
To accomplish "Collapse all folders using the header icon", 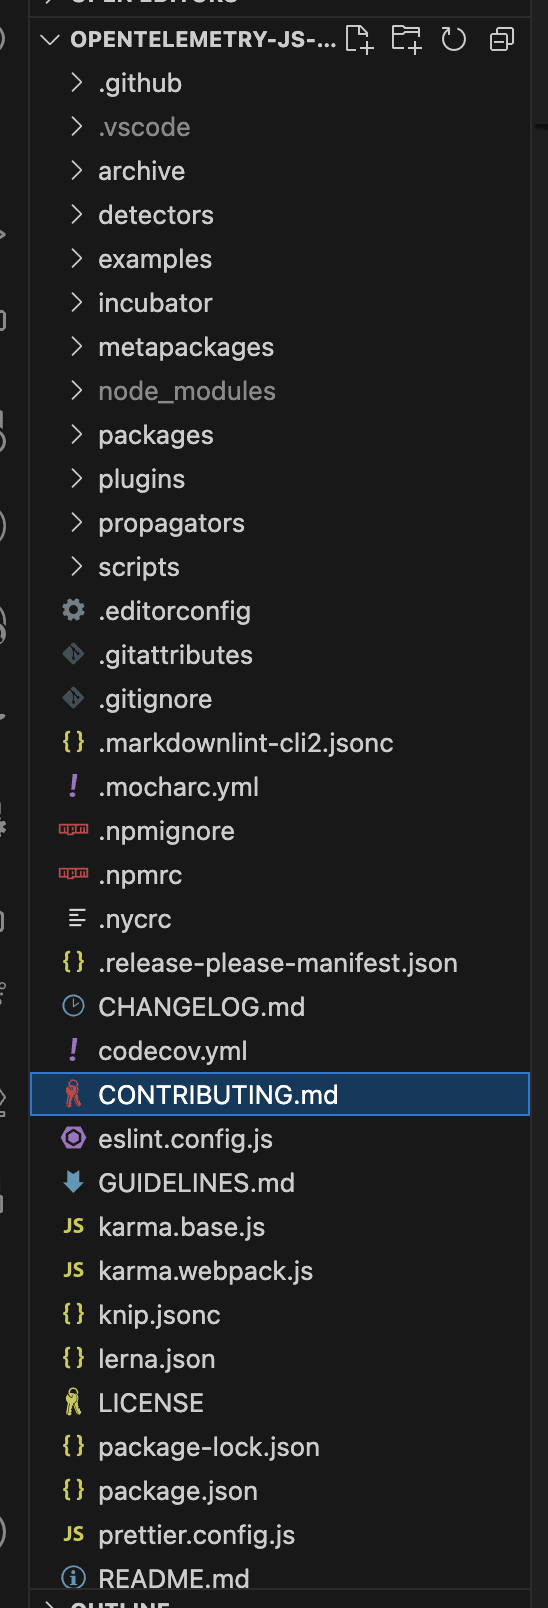I will pyautogui.click(x=502, y=39).
